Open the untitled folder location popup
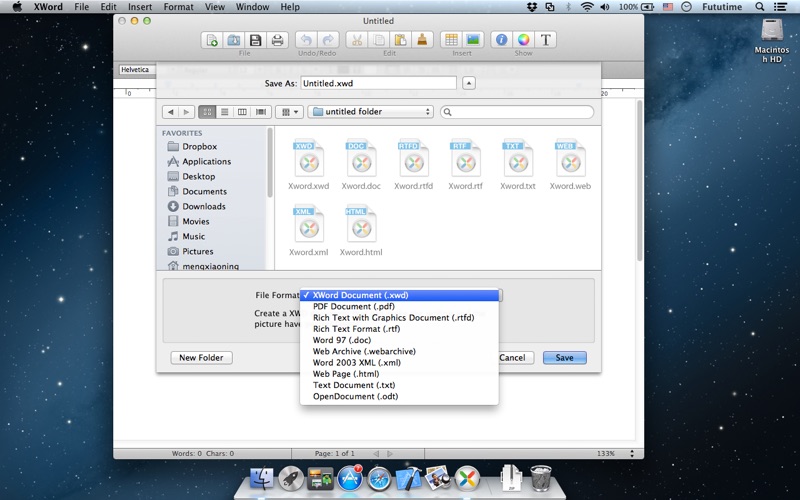This screenshot has height=500, width=800. 370,112
